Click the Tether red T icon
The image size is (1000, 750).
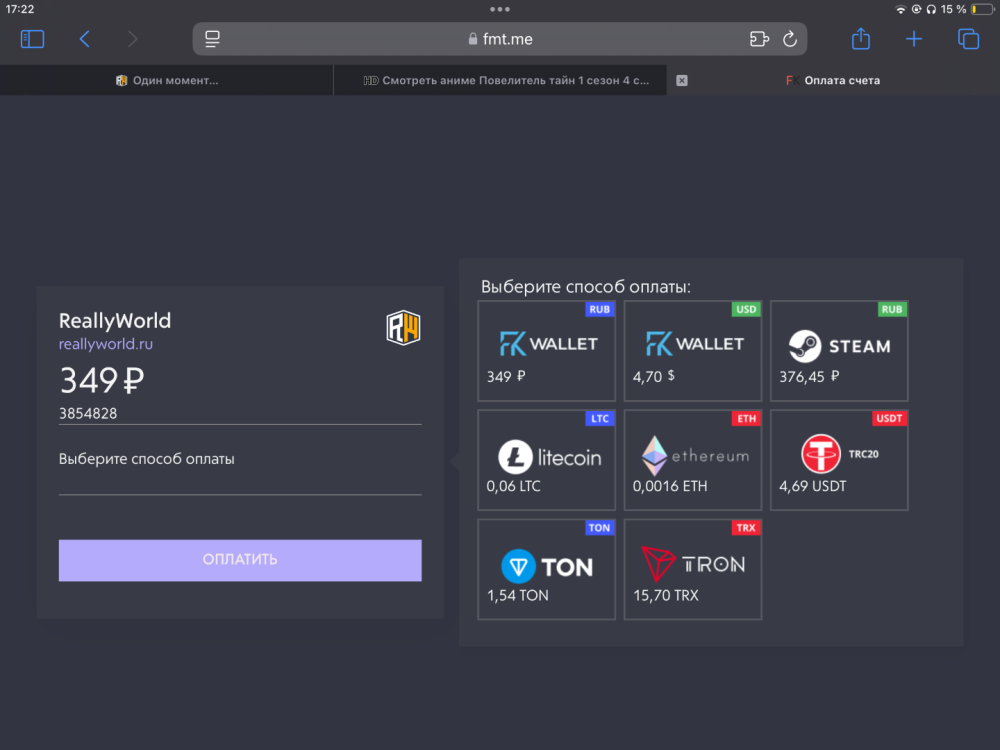click(x=820, y=453)
